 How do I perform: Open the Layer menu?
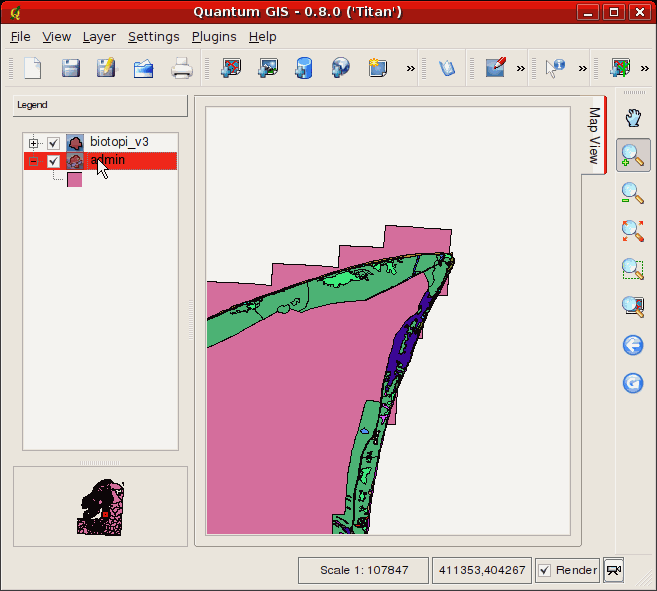[99, 37]
